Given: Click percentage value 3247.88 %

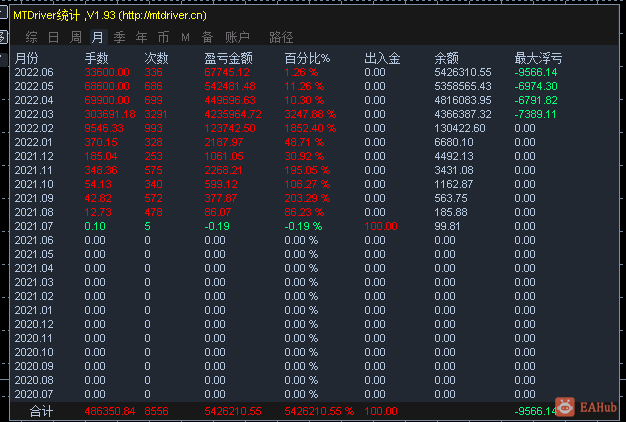Looking at the screenshot, I should [x=310, y=114].
